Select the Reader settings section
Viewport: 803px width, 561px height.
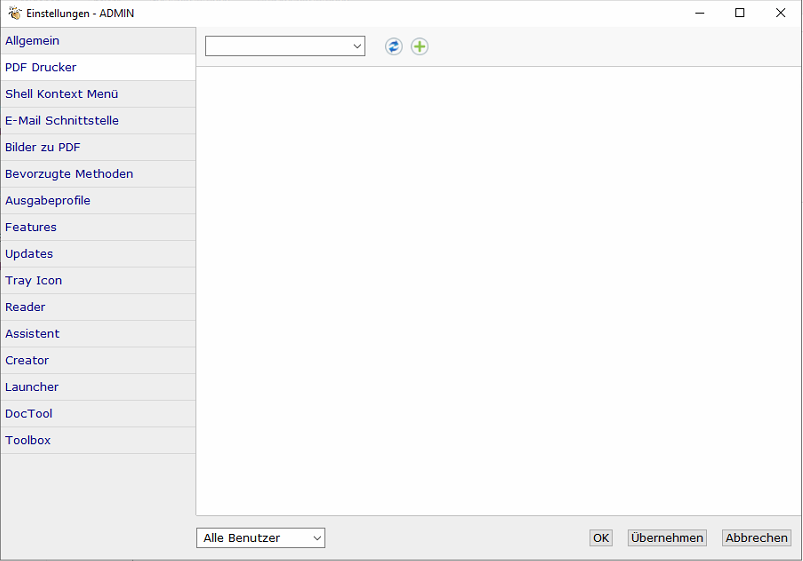tap(98, 308)
